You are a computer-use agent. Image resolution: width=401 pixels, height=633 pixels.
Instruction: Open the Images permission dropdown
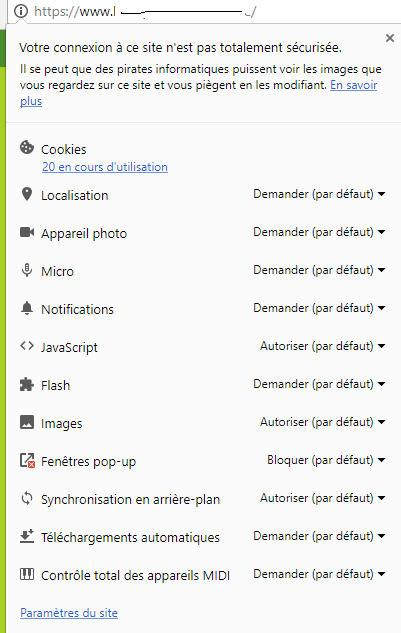(322, 422)
